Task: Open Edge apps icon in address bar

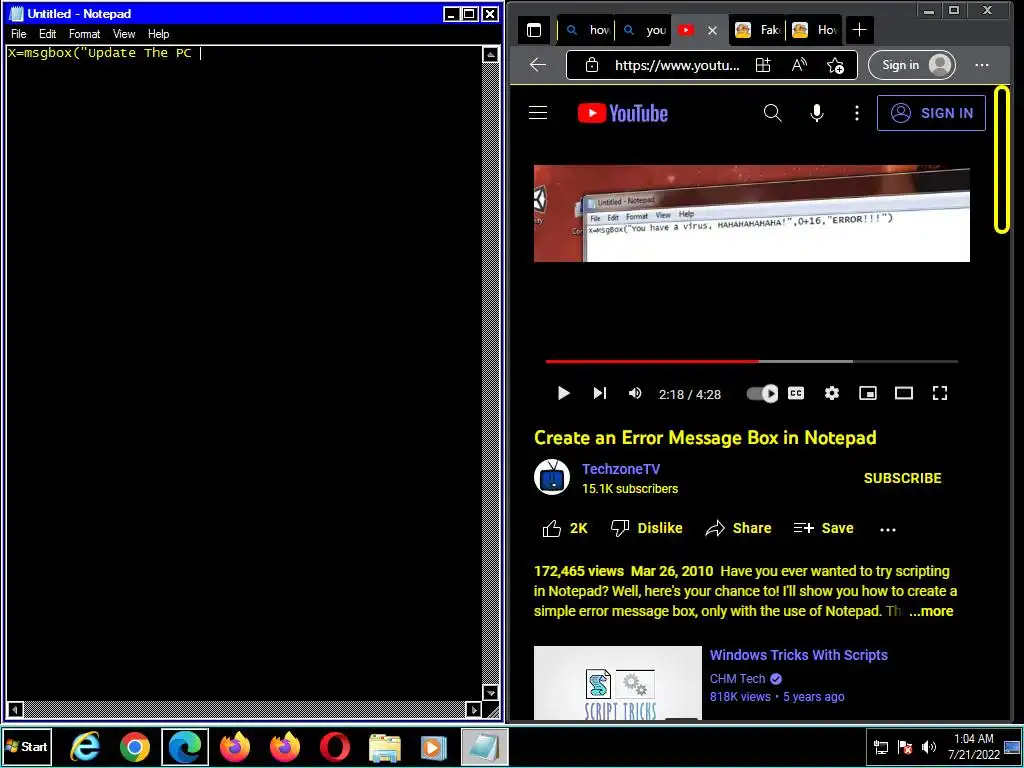Action: 763,65
